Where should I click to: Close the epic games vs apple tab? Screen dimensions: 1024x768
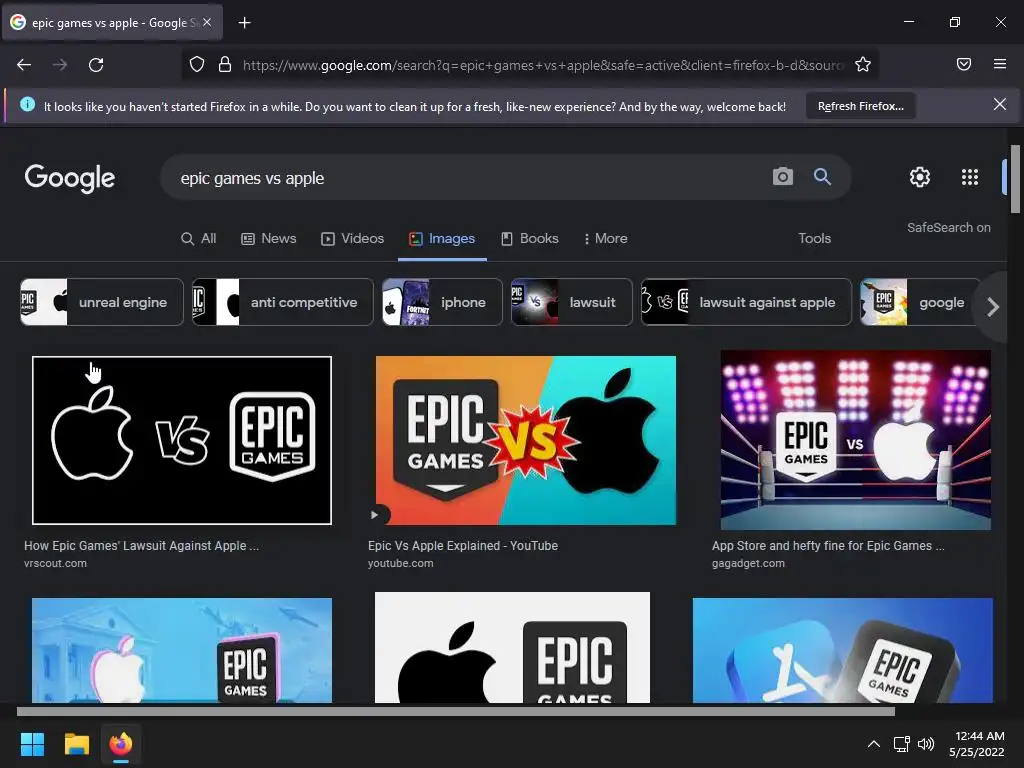207,22
